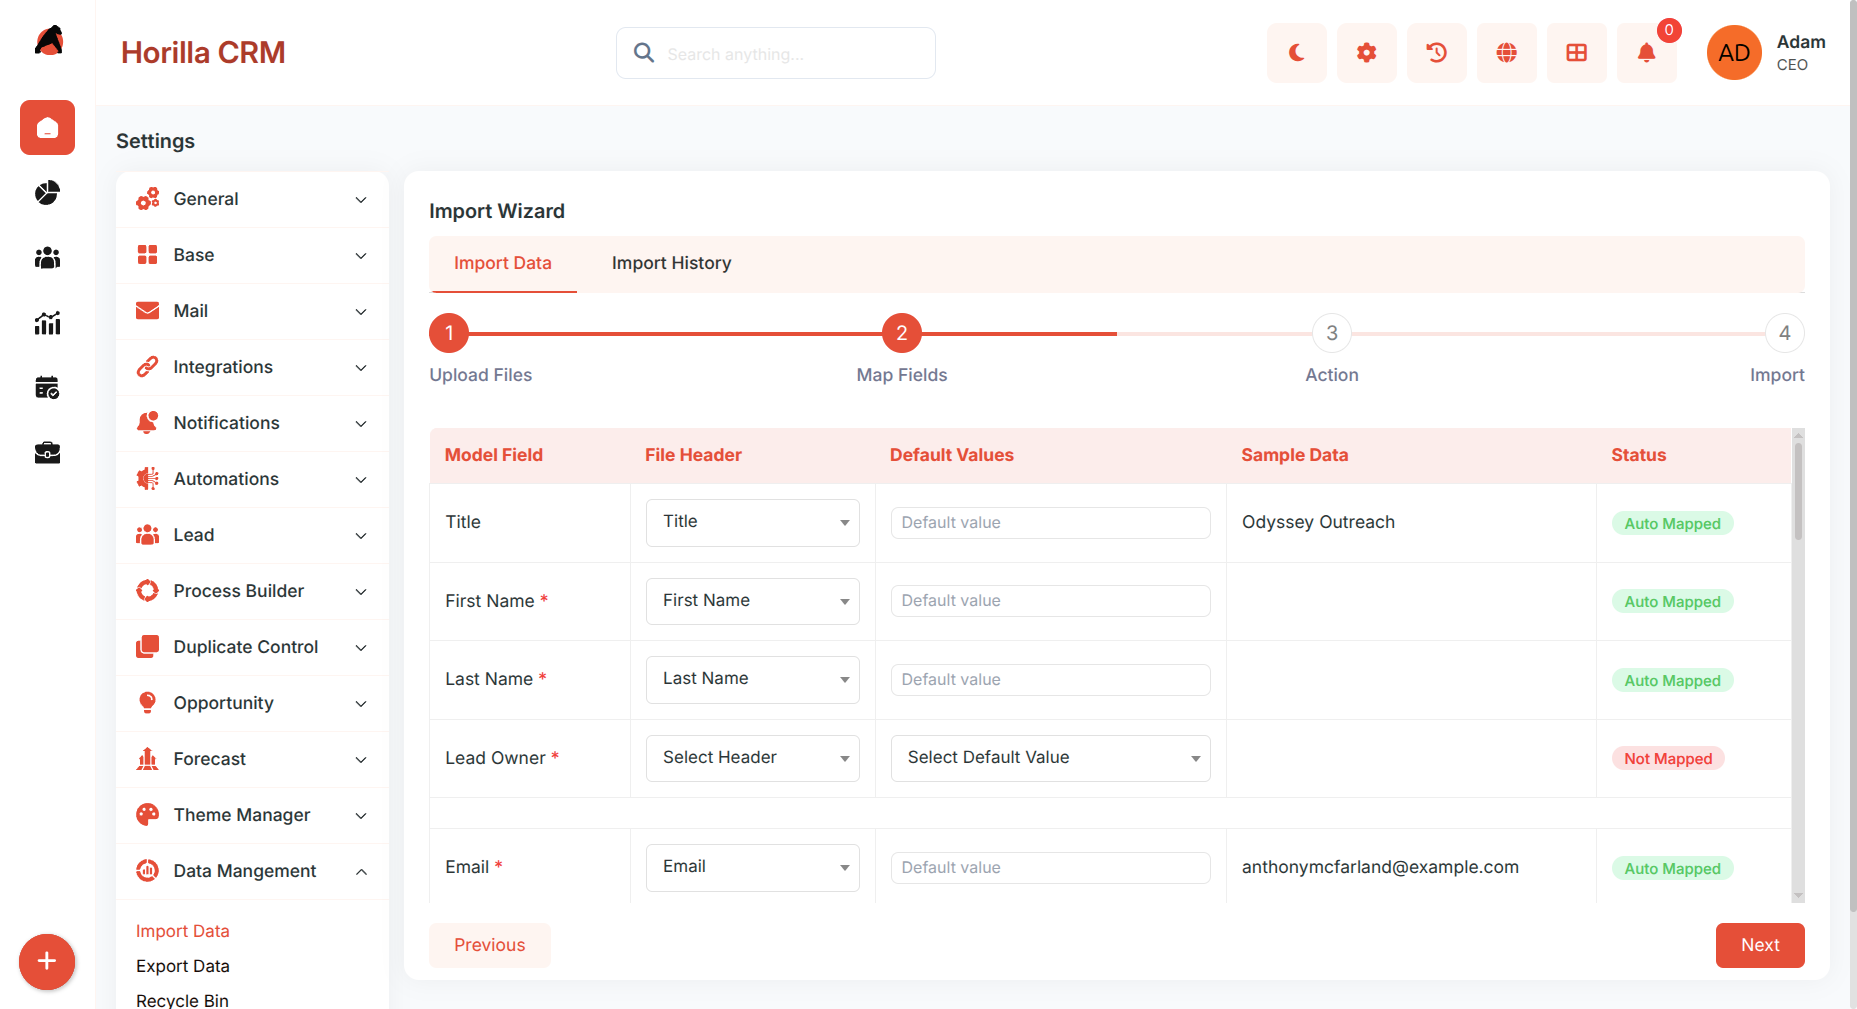Expand the Mail settings section

[x=252, y=311]
